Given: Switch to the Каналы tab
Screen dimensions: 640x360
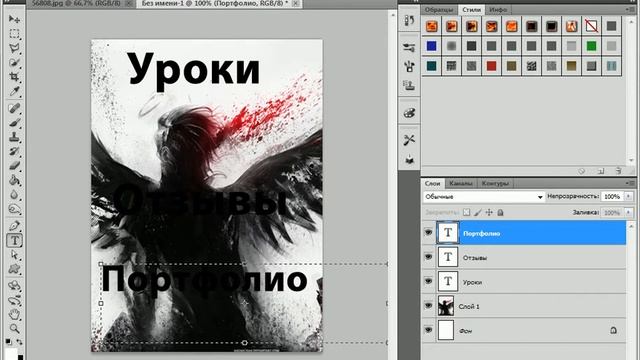Looking at the screenshot, I should click(460, 183).
